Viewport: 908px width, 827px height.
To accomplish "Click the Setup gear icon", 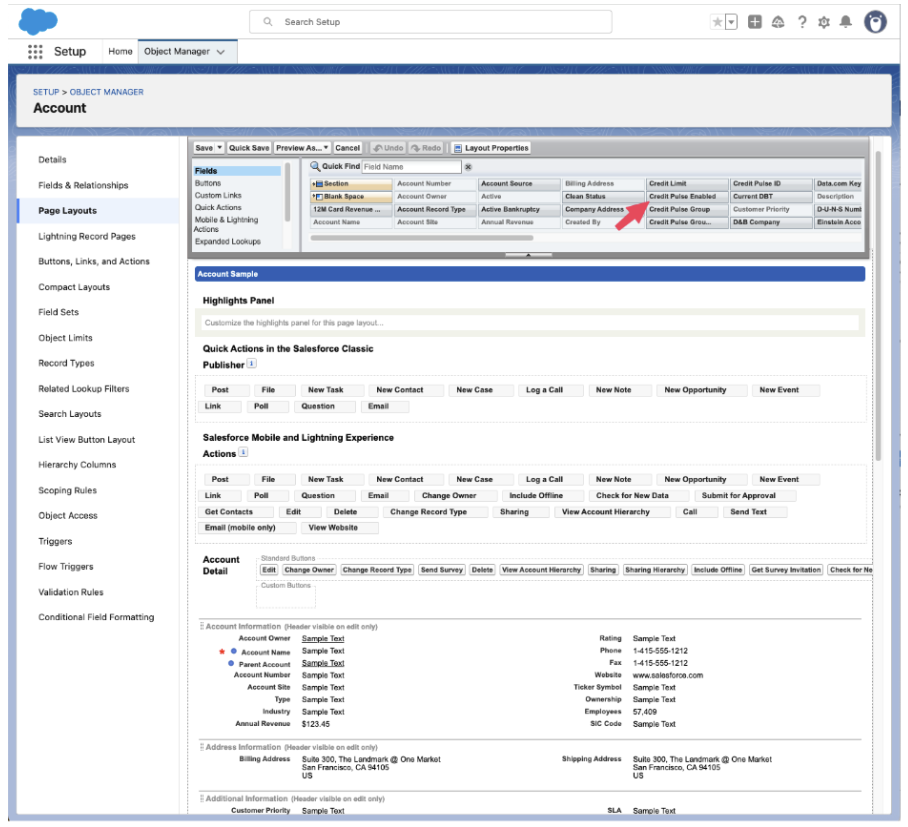I will click(824, 22).
